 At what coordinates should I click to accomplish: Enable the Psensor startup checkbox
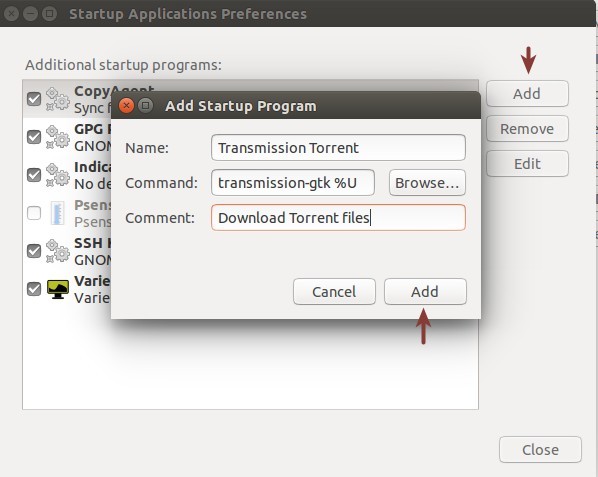pyautogui.click(x=34, y=213)
